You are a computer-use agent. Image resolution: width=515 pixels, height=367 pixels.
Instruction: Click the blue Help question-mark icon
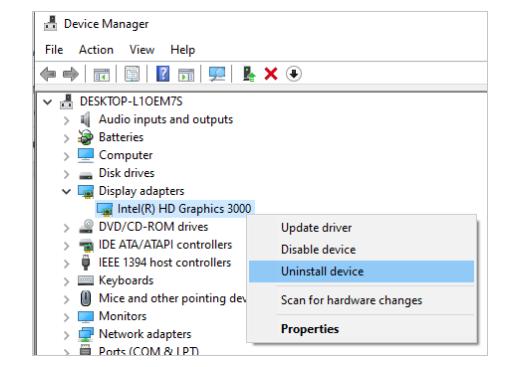pos(163,74)
